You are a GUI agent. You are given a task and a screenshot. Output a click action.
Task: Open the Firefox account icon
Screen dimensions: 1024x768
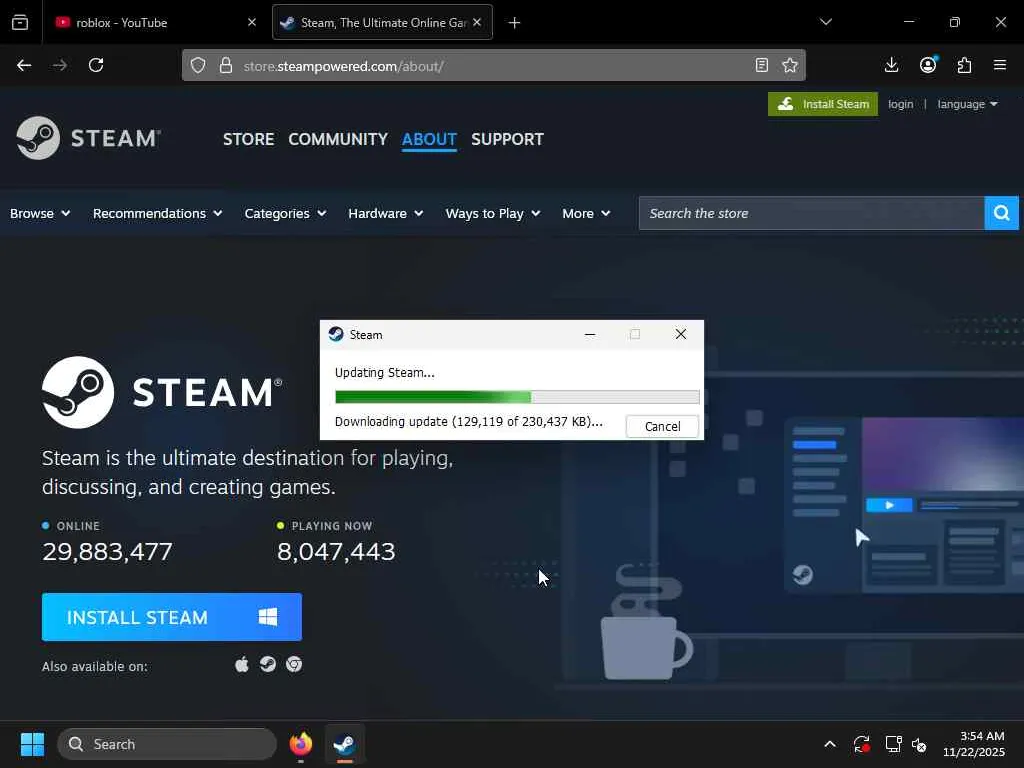coord(928,65)
